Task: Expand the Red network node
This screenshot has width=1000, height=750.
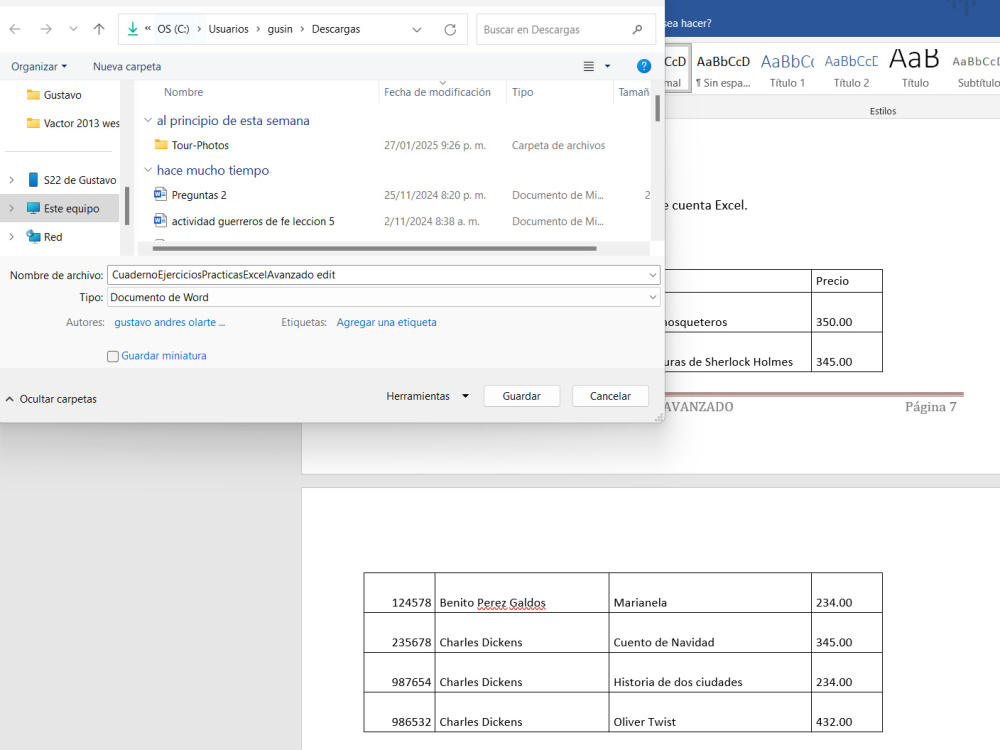Action: tap(11, 237)
